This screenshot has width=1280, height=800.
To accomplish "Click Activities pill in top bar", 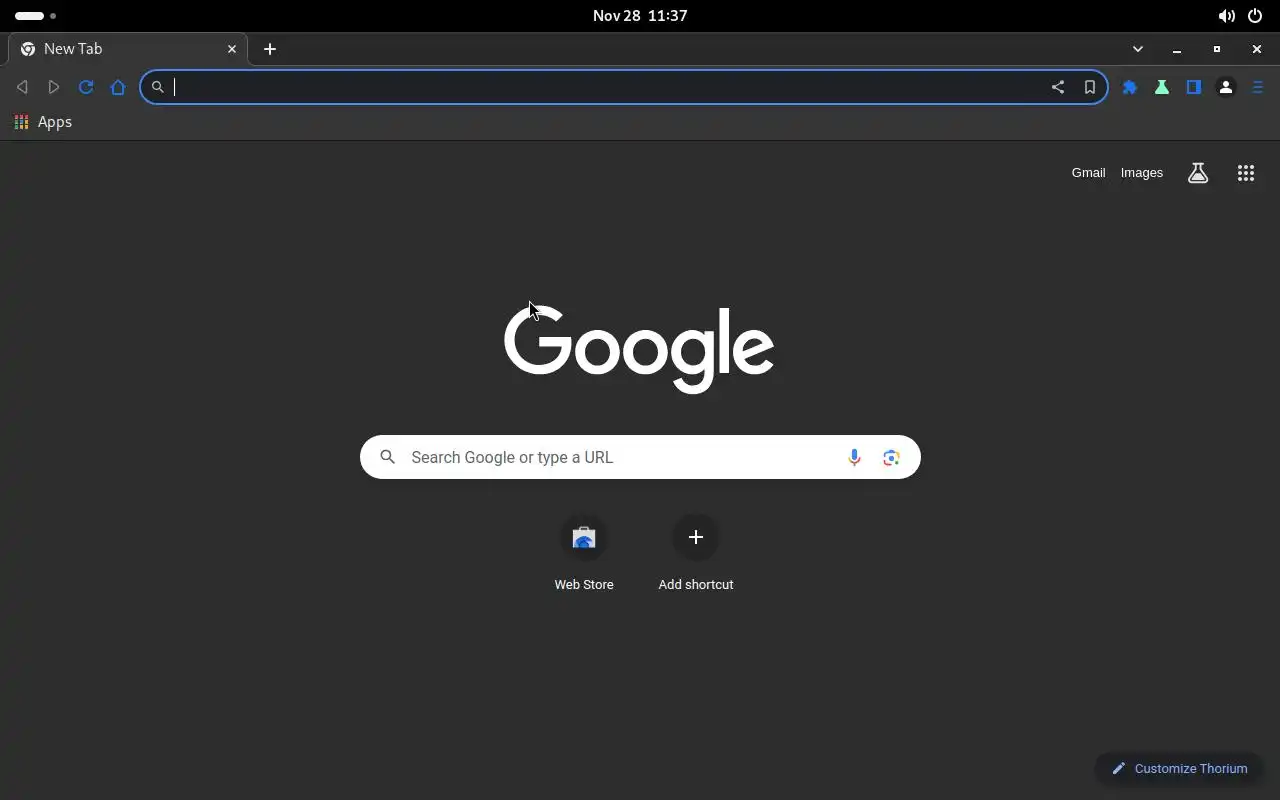I will tap(36, 16).
